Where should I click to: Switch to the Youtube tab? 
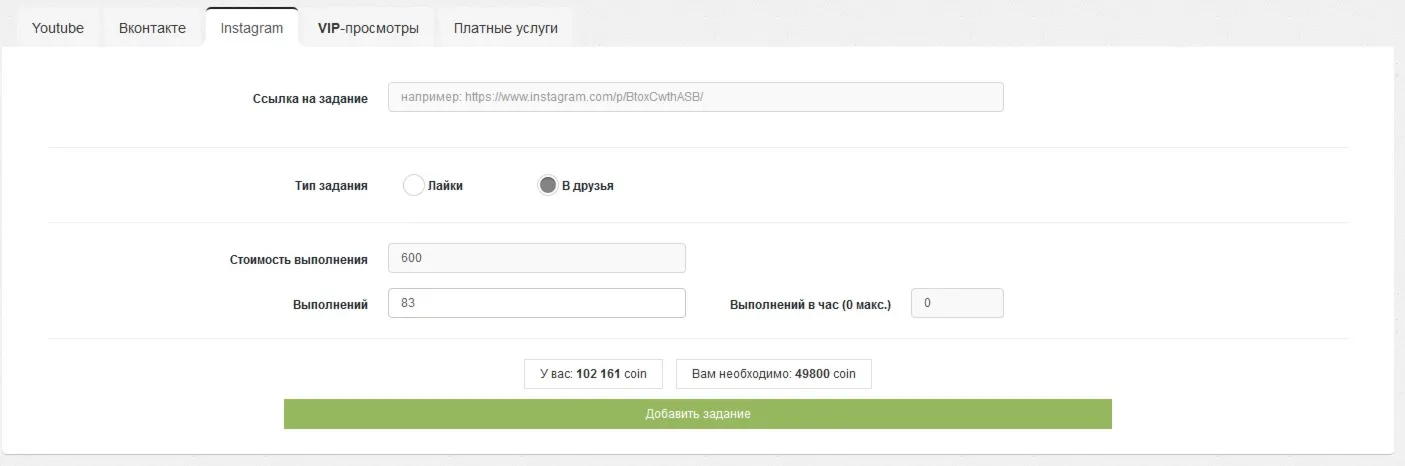[58, 27]
